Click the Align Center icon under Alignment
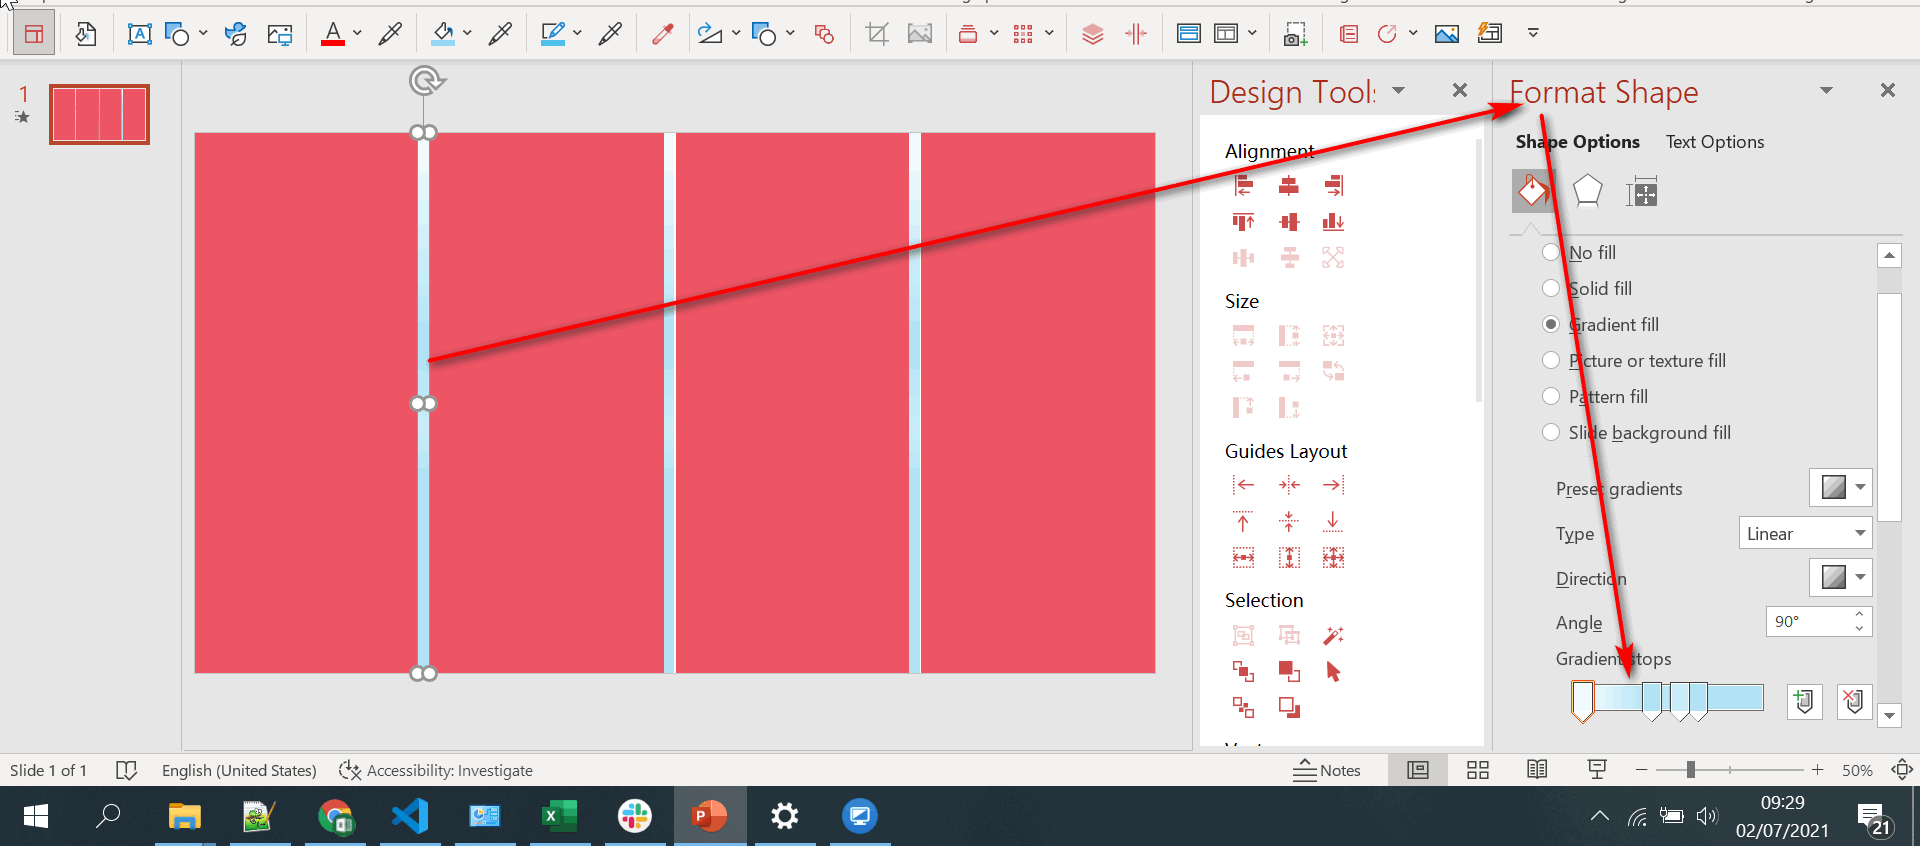The width and height of the screenshot is (1920, 846). [1289, 185]
